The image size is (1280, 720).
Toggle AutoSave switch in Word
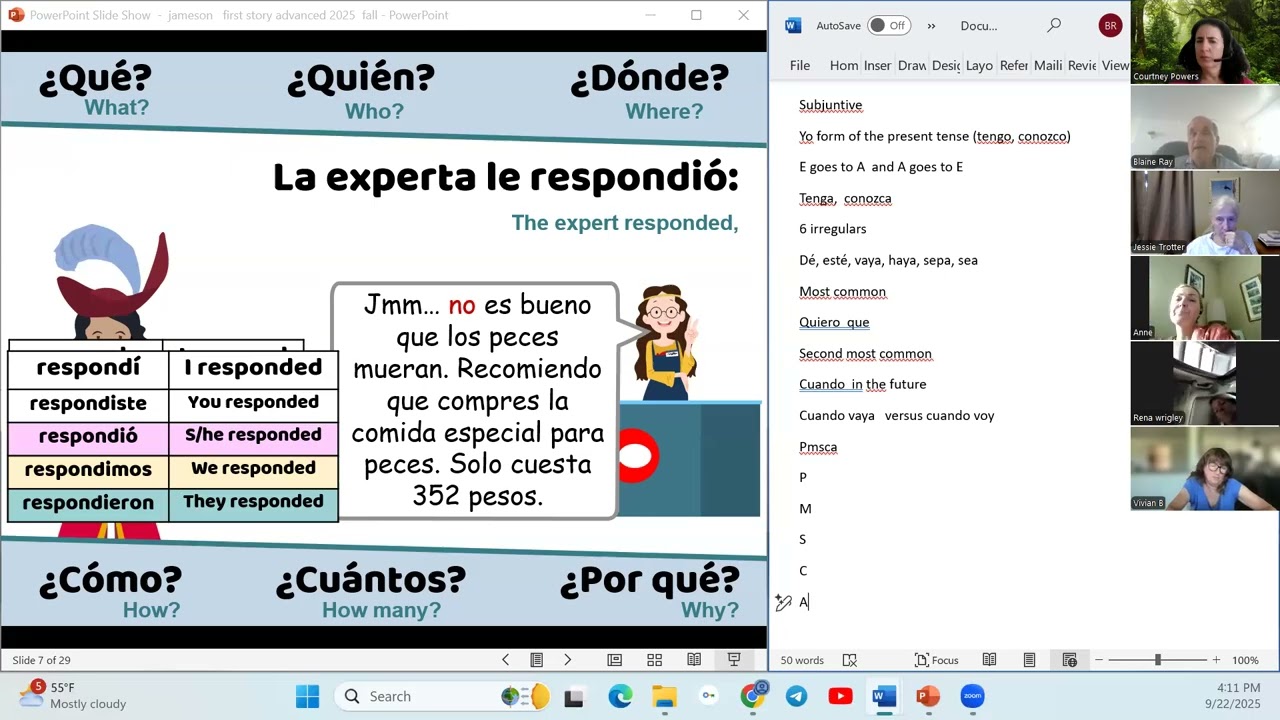point(889,26)
